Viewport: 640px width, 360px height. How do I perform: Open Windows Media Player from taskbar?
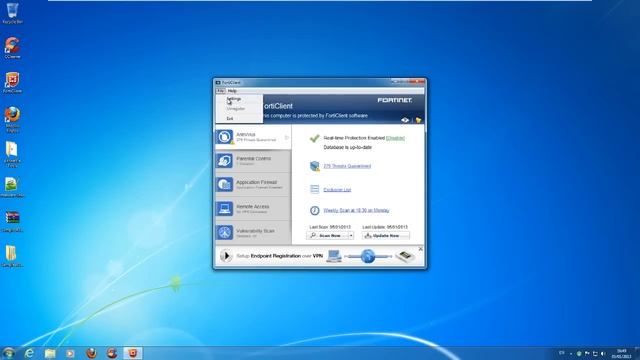pos(70,353)
